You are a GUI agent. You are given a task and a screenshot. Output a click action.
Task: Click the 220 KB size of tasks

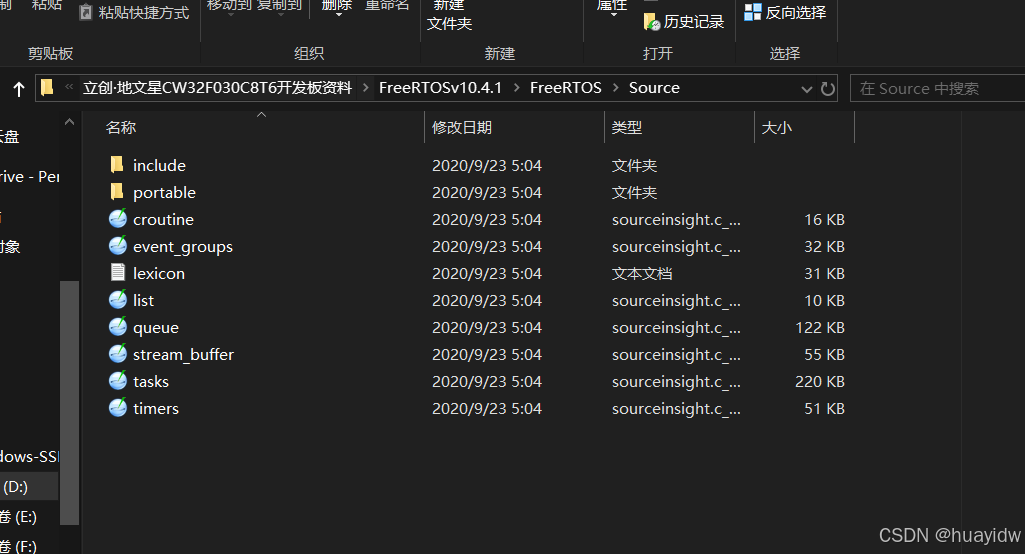click(820, 381)
